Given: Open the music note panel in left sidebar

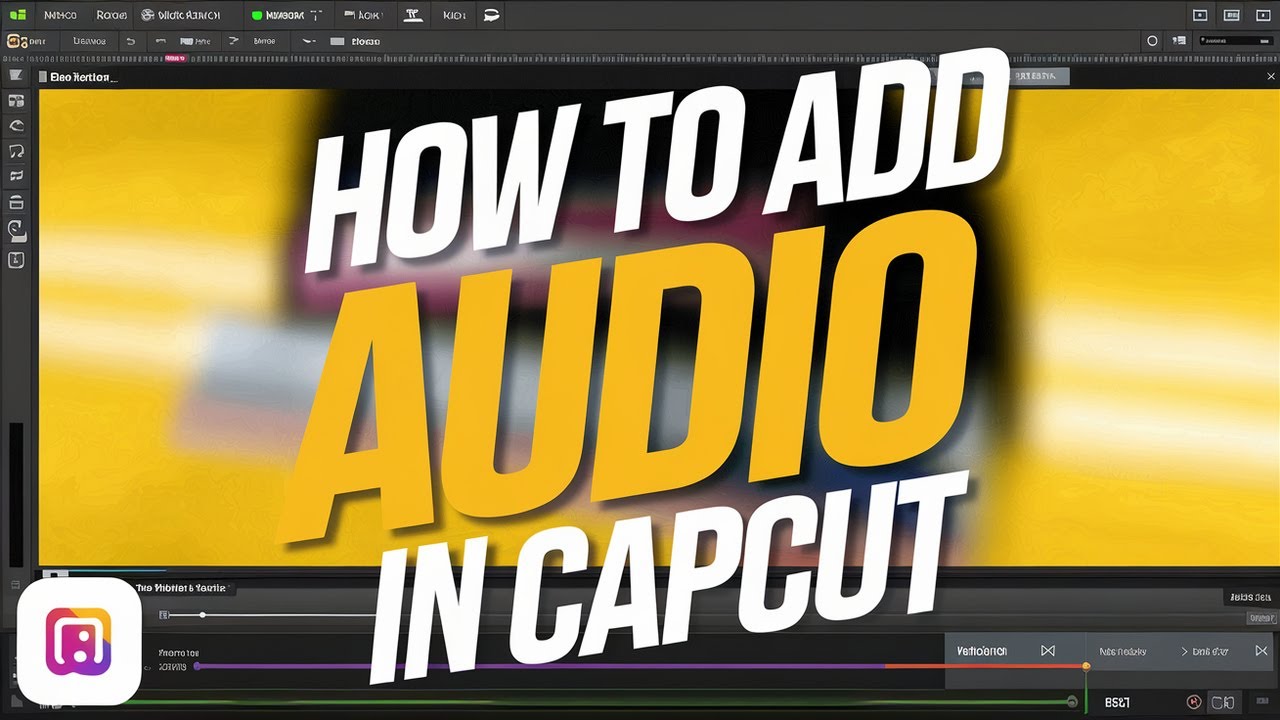Looking at the screenshot, I should [16, 151].
